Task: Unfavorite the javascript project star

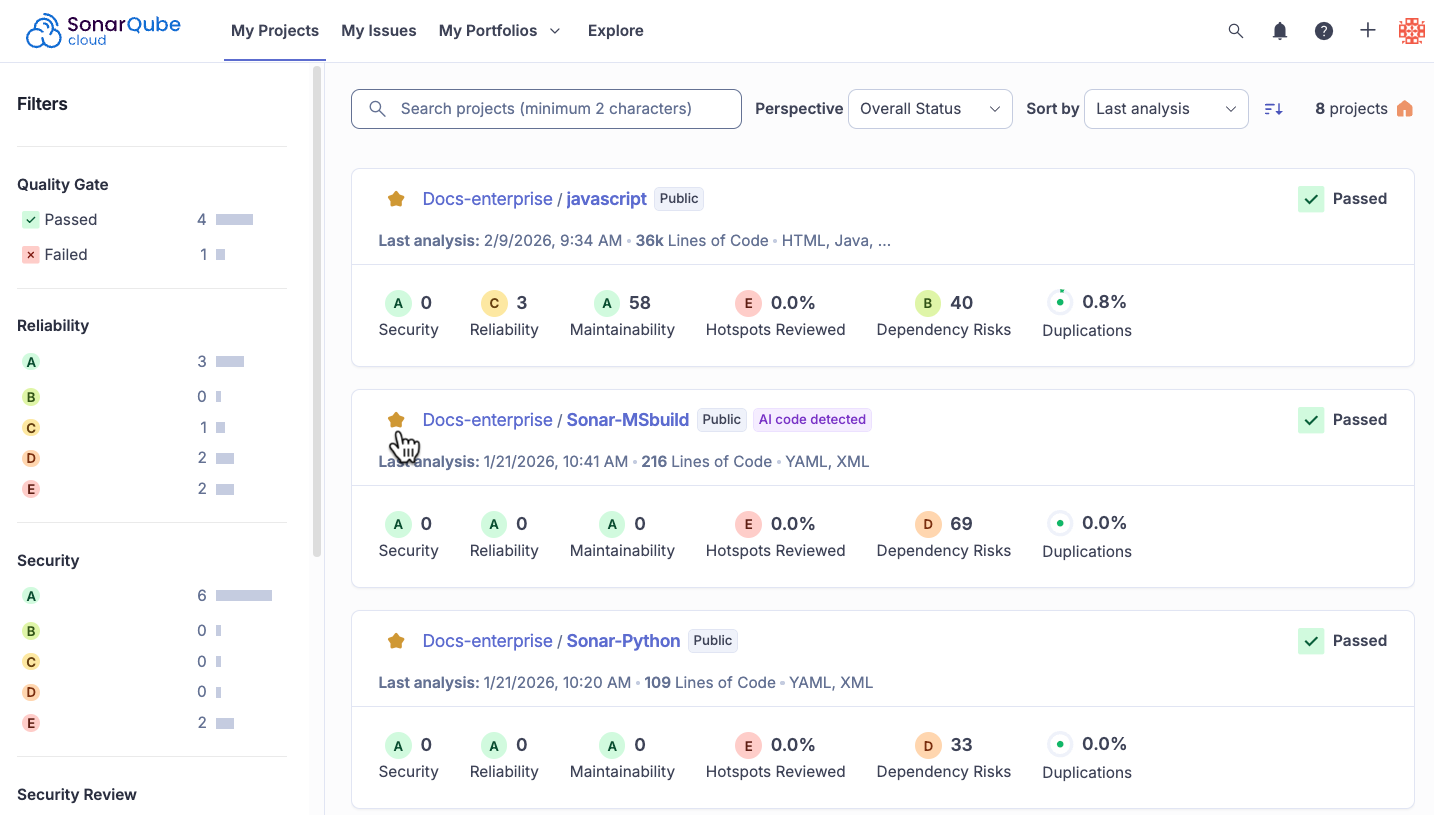Action: (396, 199)
